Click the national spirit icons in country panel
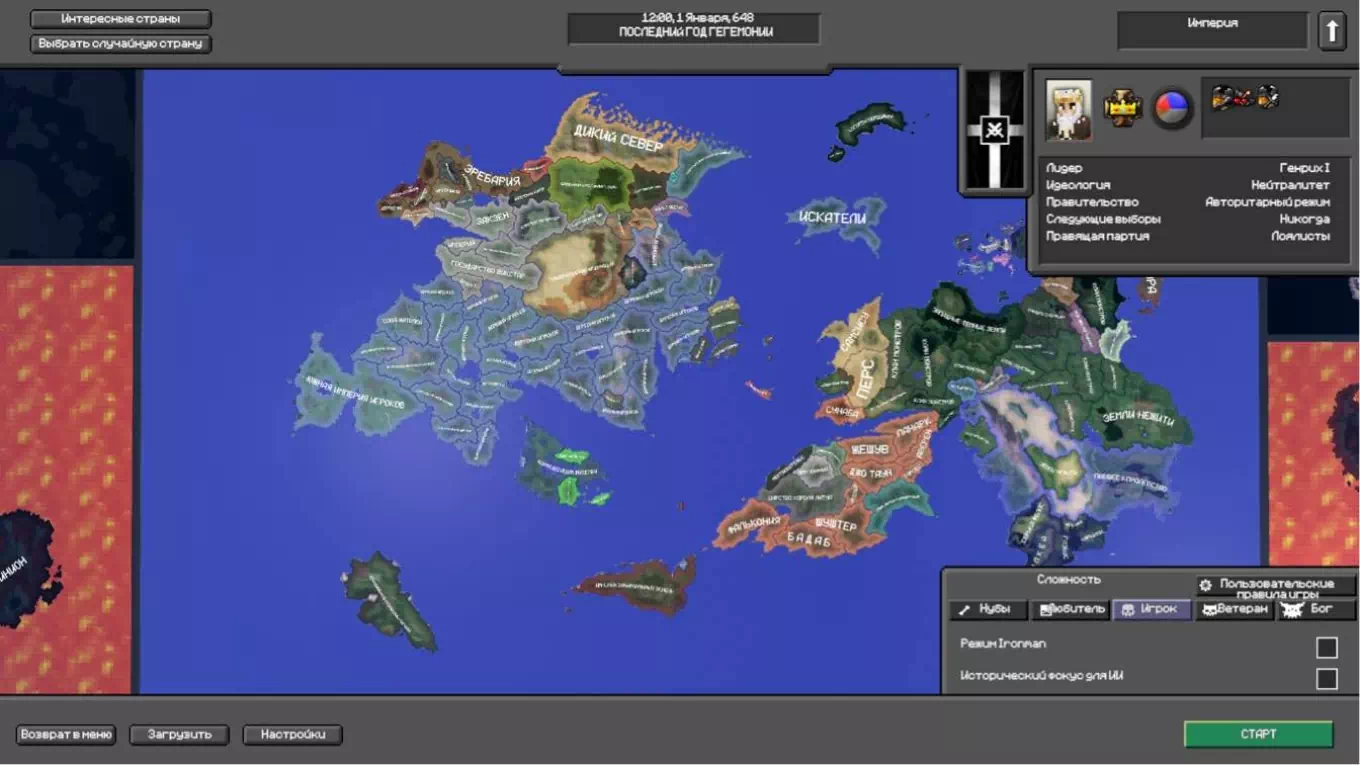Image resolution: width=1360 pixels, height=765 pixels. 1245,98
